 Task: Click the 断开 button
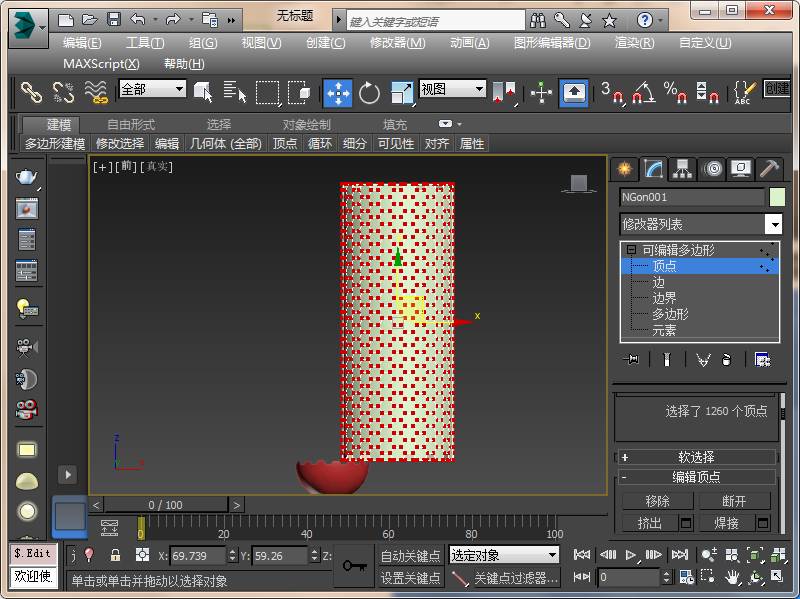tap(734, 501)
